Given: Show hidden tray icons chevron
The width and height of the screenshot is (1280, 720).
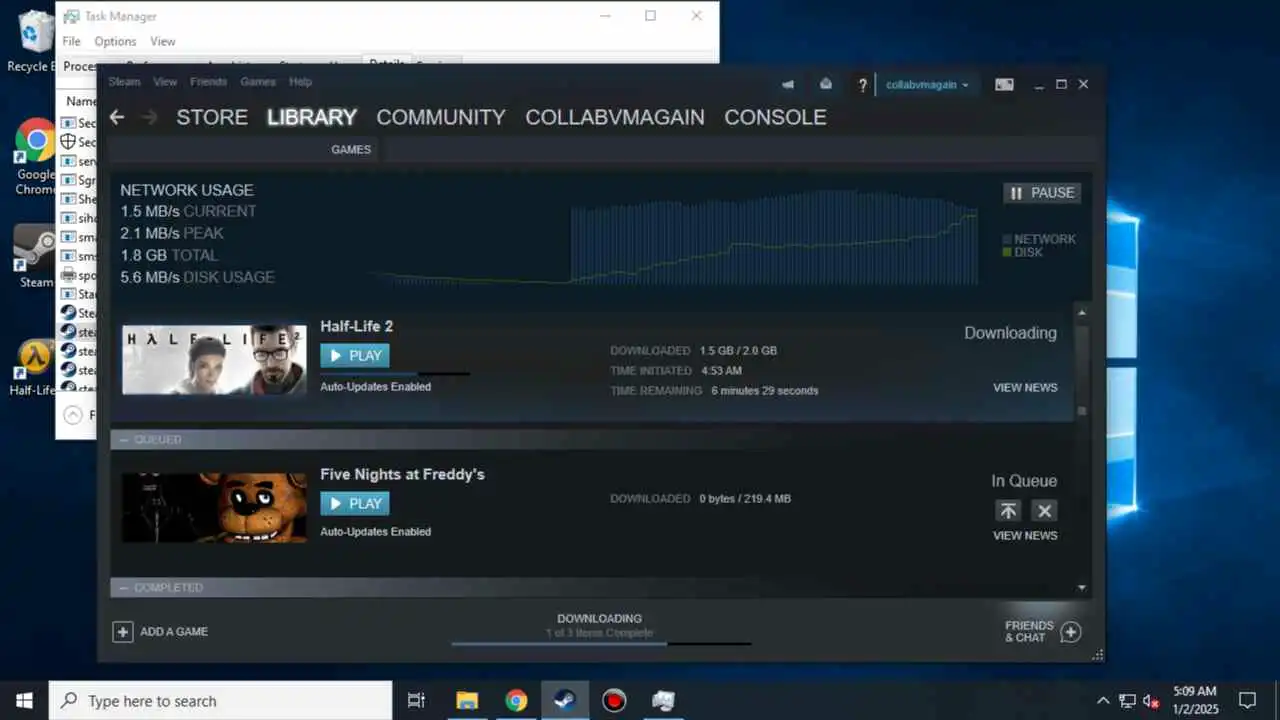Looking at the screenshot, I should click(x=1103, y=701).
